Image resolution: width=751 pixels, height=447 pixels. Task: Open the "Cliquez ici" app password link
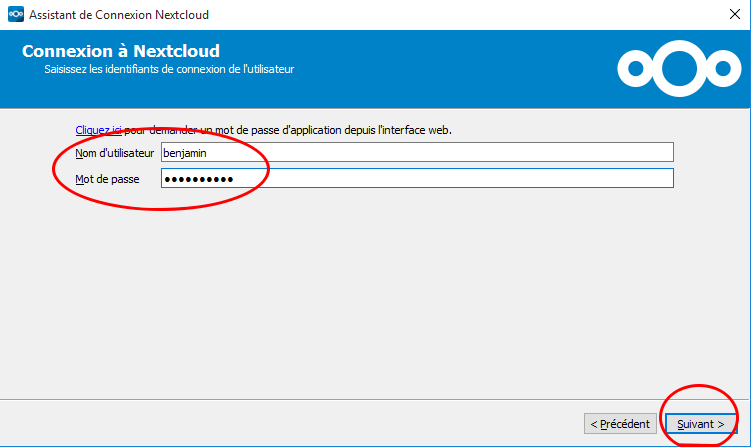coord(99,130)
